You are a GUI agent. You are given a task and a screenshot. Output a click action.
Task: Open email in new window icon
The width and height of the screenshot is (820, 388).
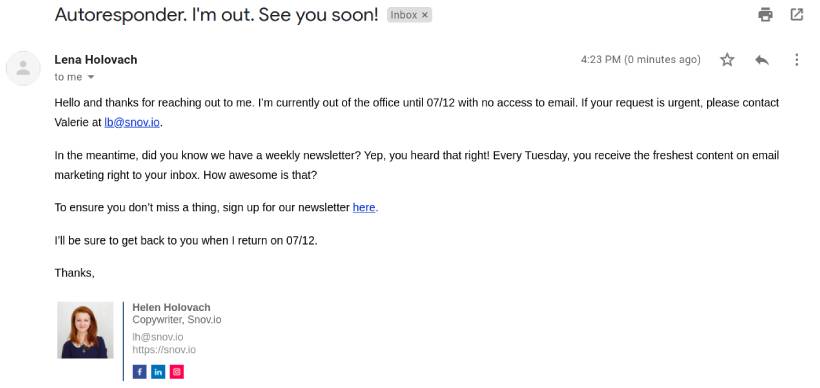796,15
